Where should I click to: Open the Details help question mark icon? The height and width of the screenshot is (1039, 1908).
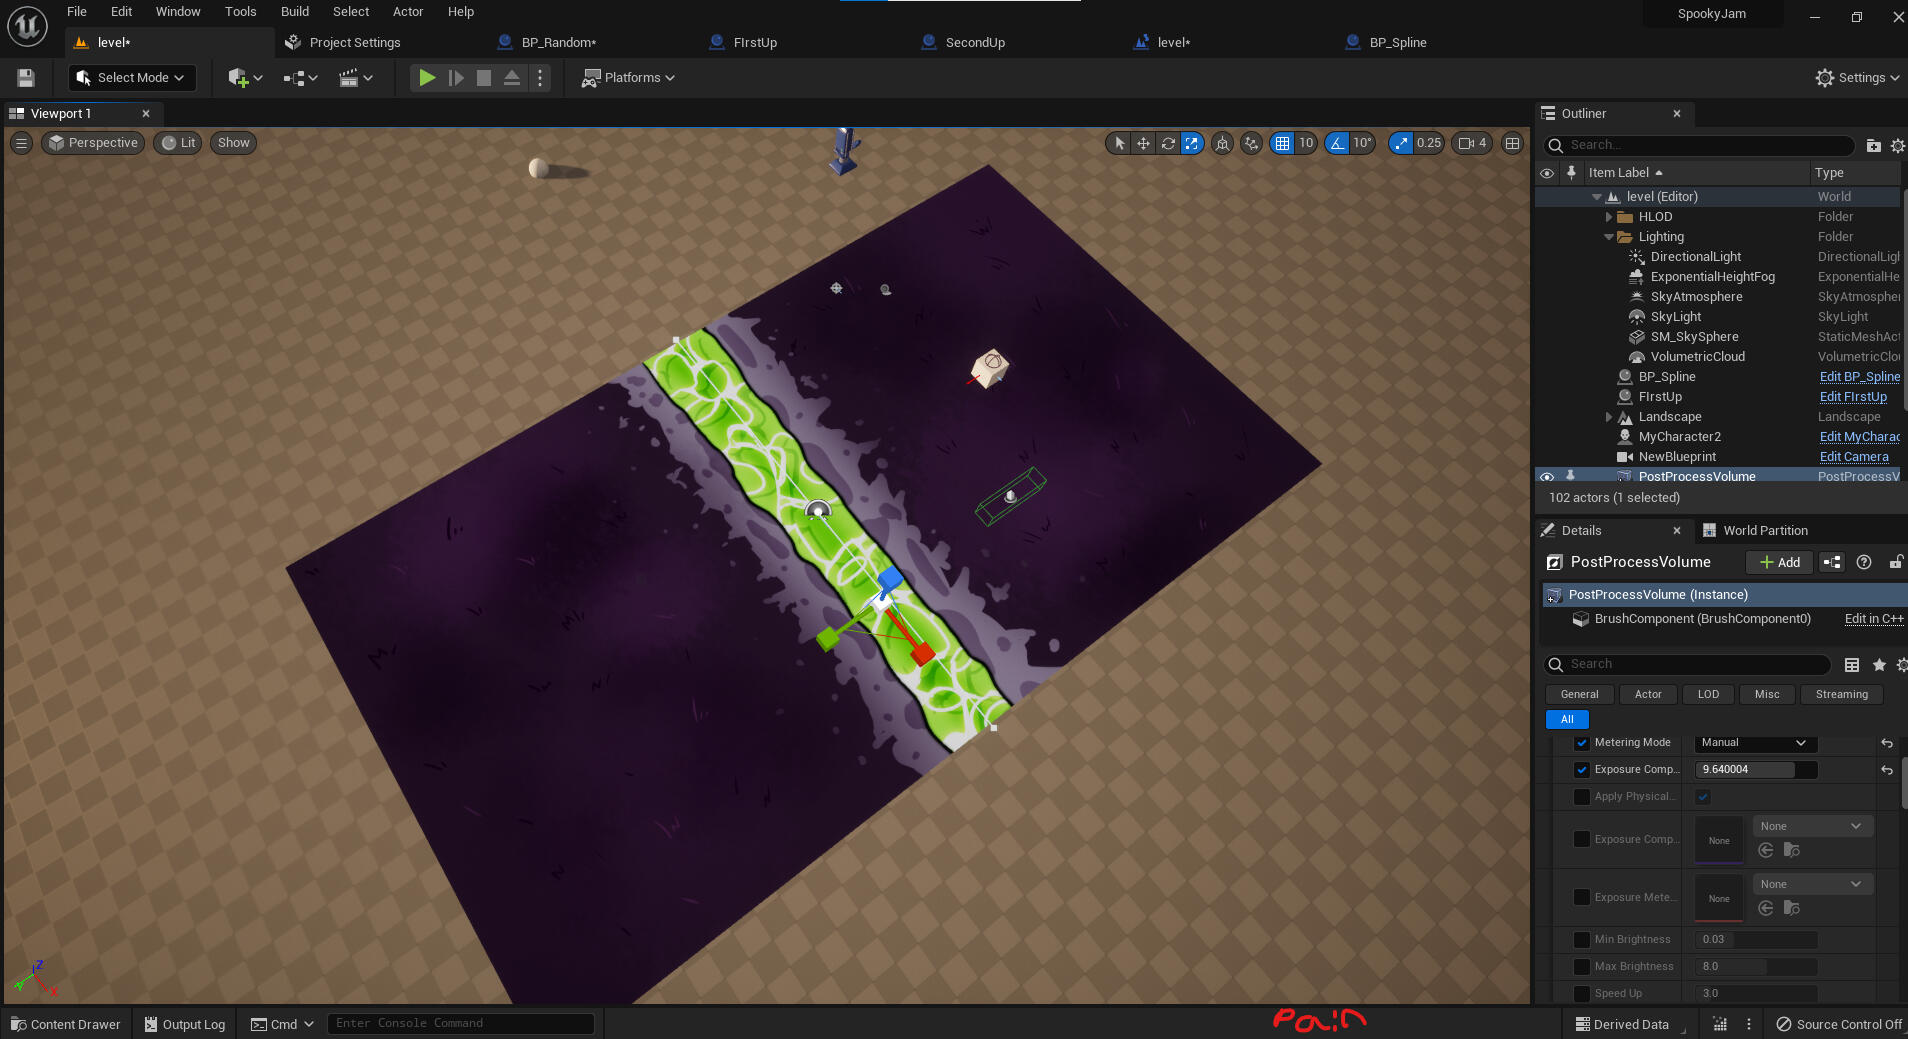[x=1864, y=562]
